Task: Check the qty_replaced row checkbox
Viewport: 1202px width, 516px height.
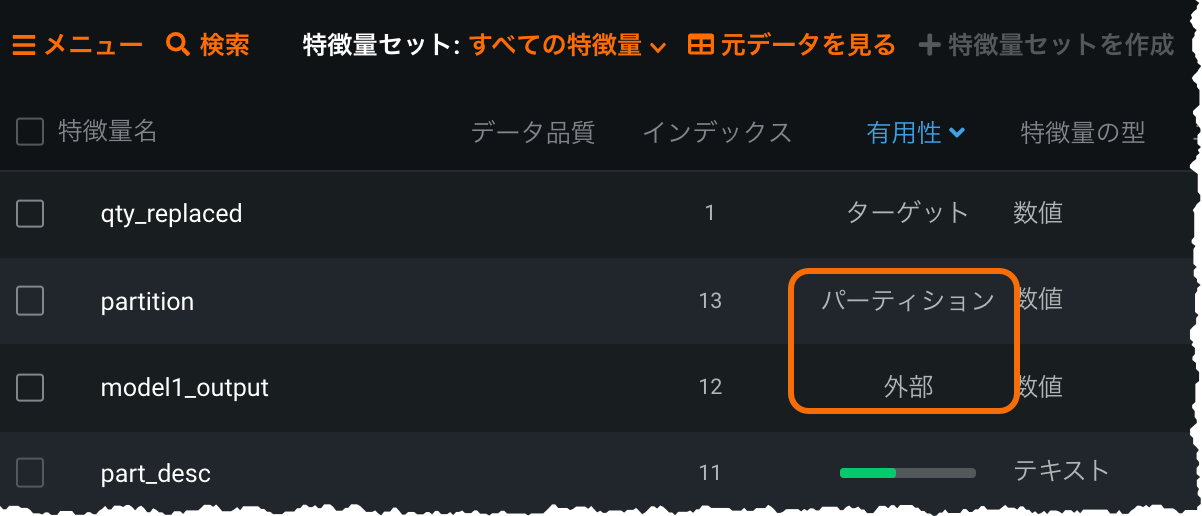Action: tap(30, 213)
